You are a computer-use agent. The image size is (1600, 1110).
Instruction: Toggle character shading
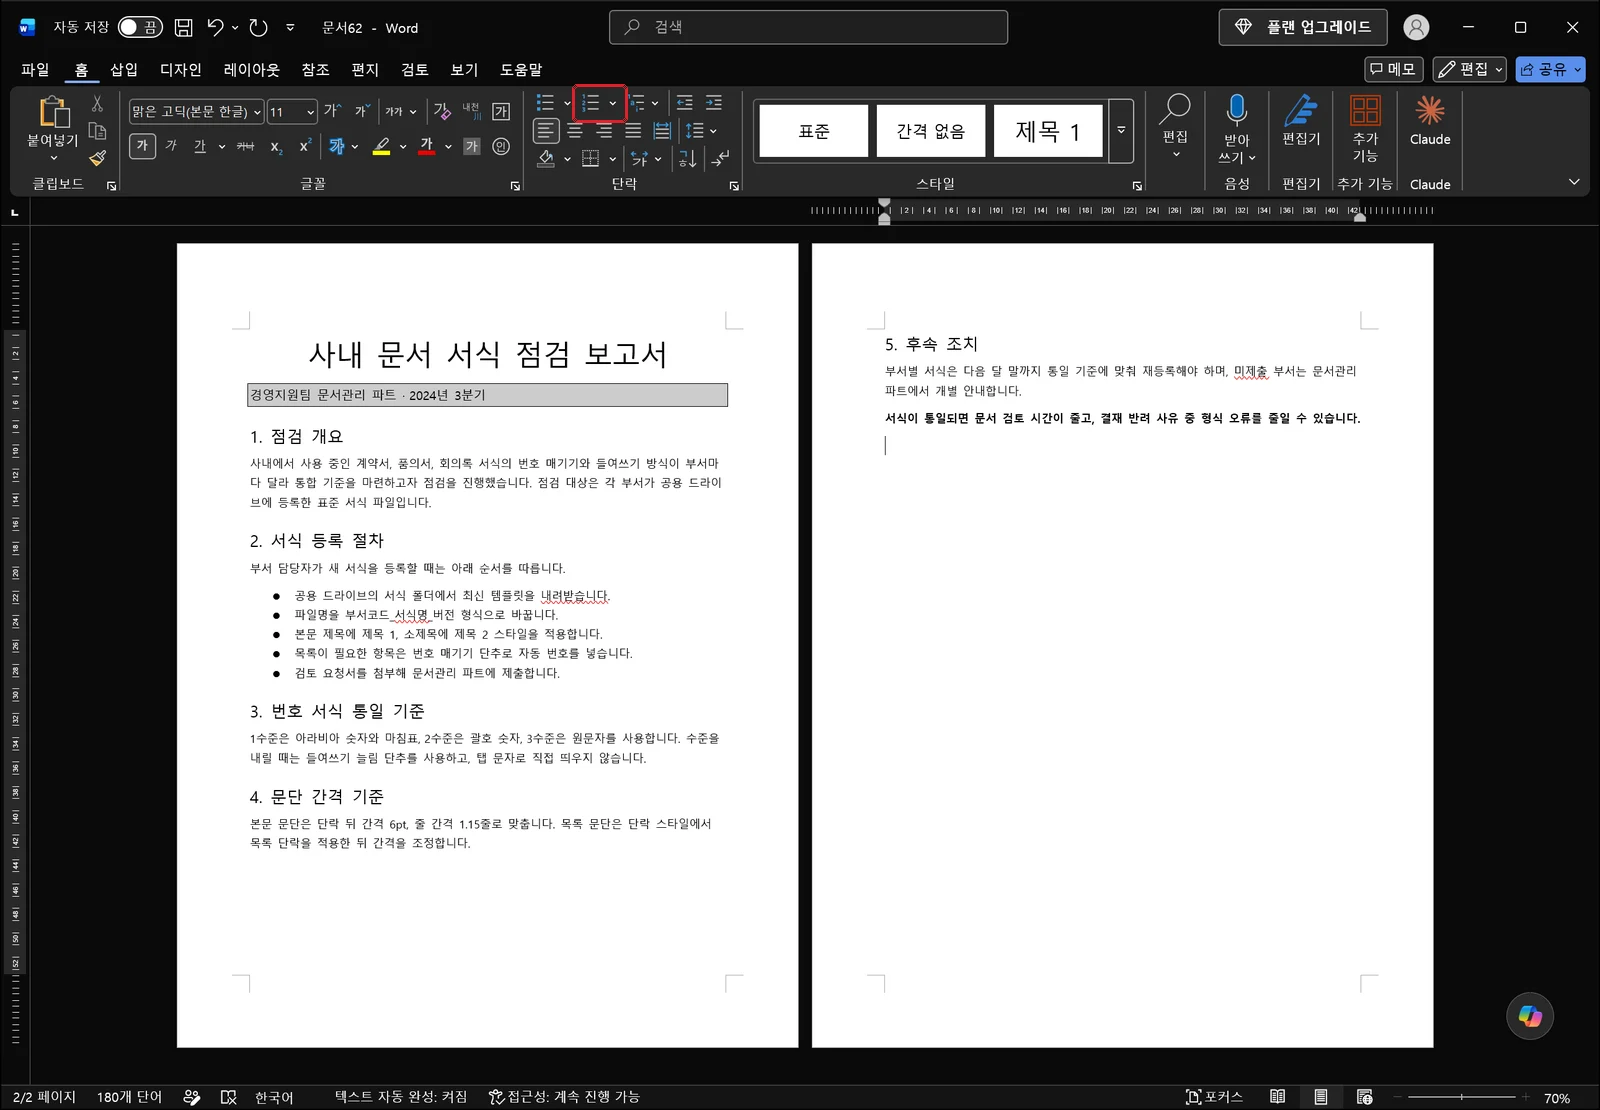(472, 146)
